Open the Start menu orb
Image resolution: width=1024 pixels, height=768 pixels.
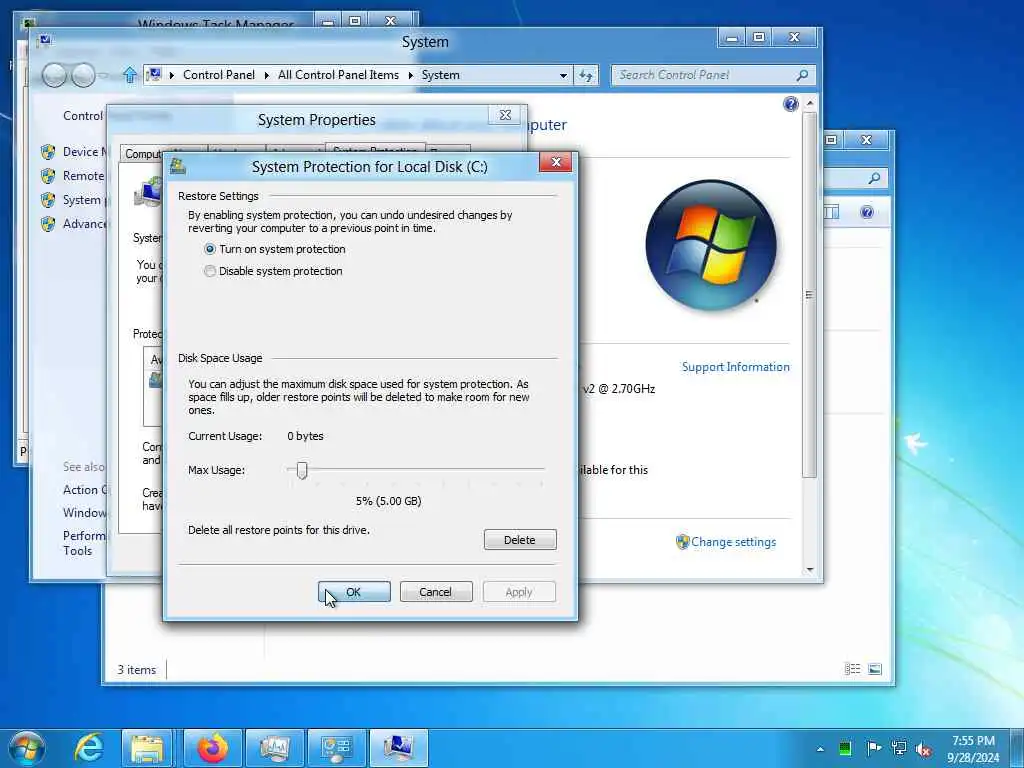[x=27, y=748]
